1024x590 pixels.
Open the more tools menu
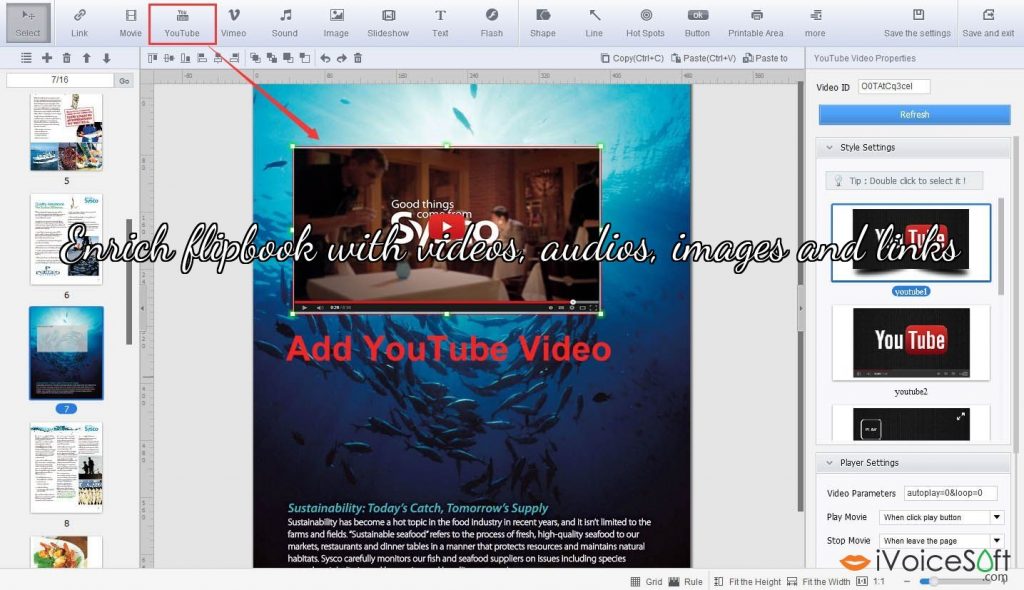[x=815, y=23]
